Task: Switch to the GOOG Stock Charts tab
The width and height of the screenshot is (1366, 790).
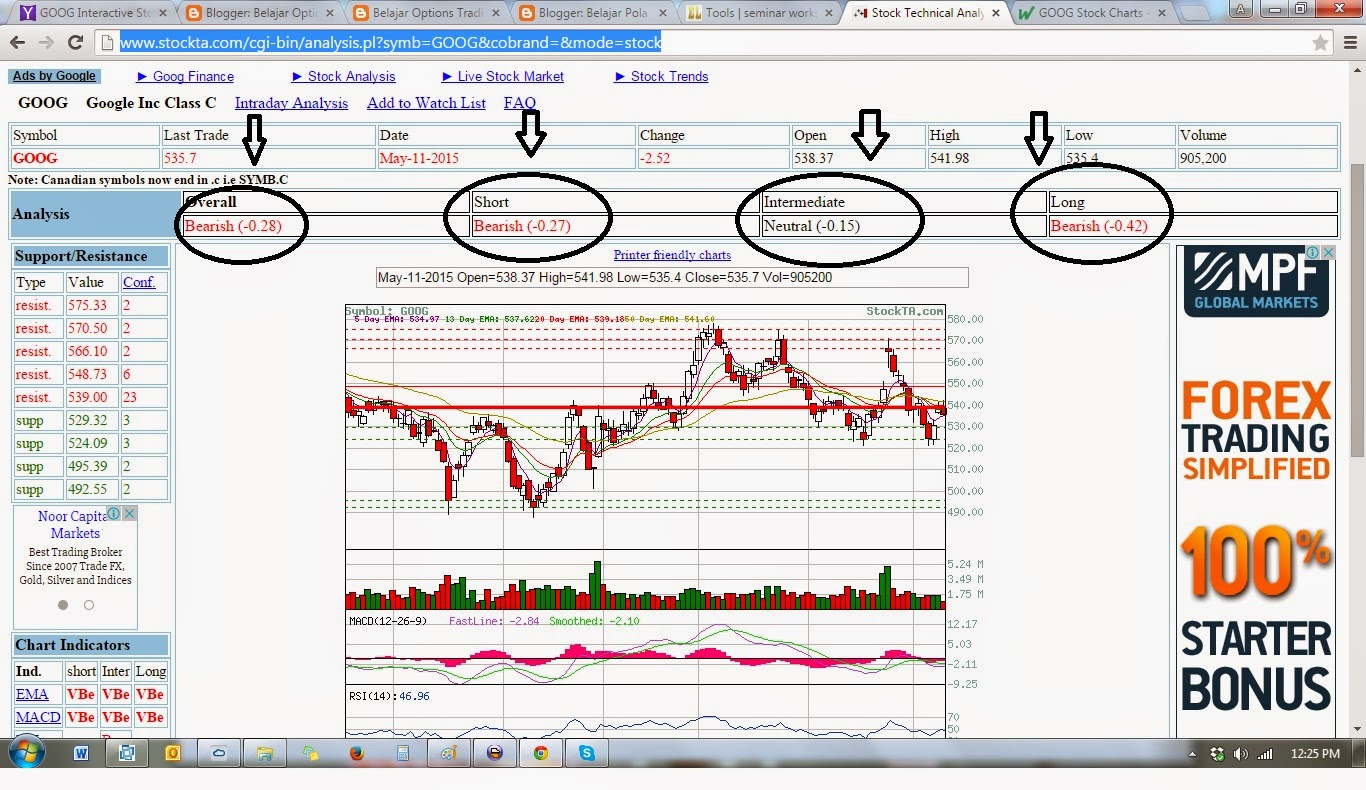Action: pyautogui.click(x=1090, y=13)
